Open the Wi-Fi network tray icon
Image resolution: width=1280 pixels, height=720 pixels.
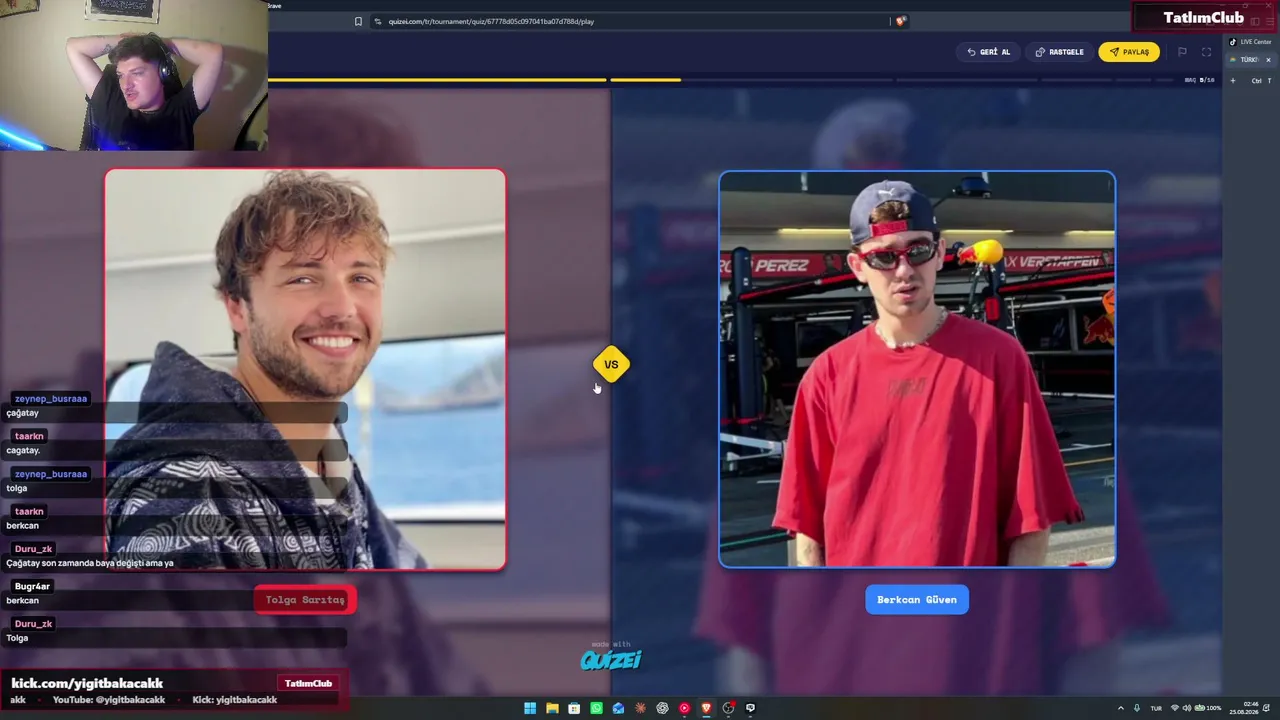(x=1175, y=708)
